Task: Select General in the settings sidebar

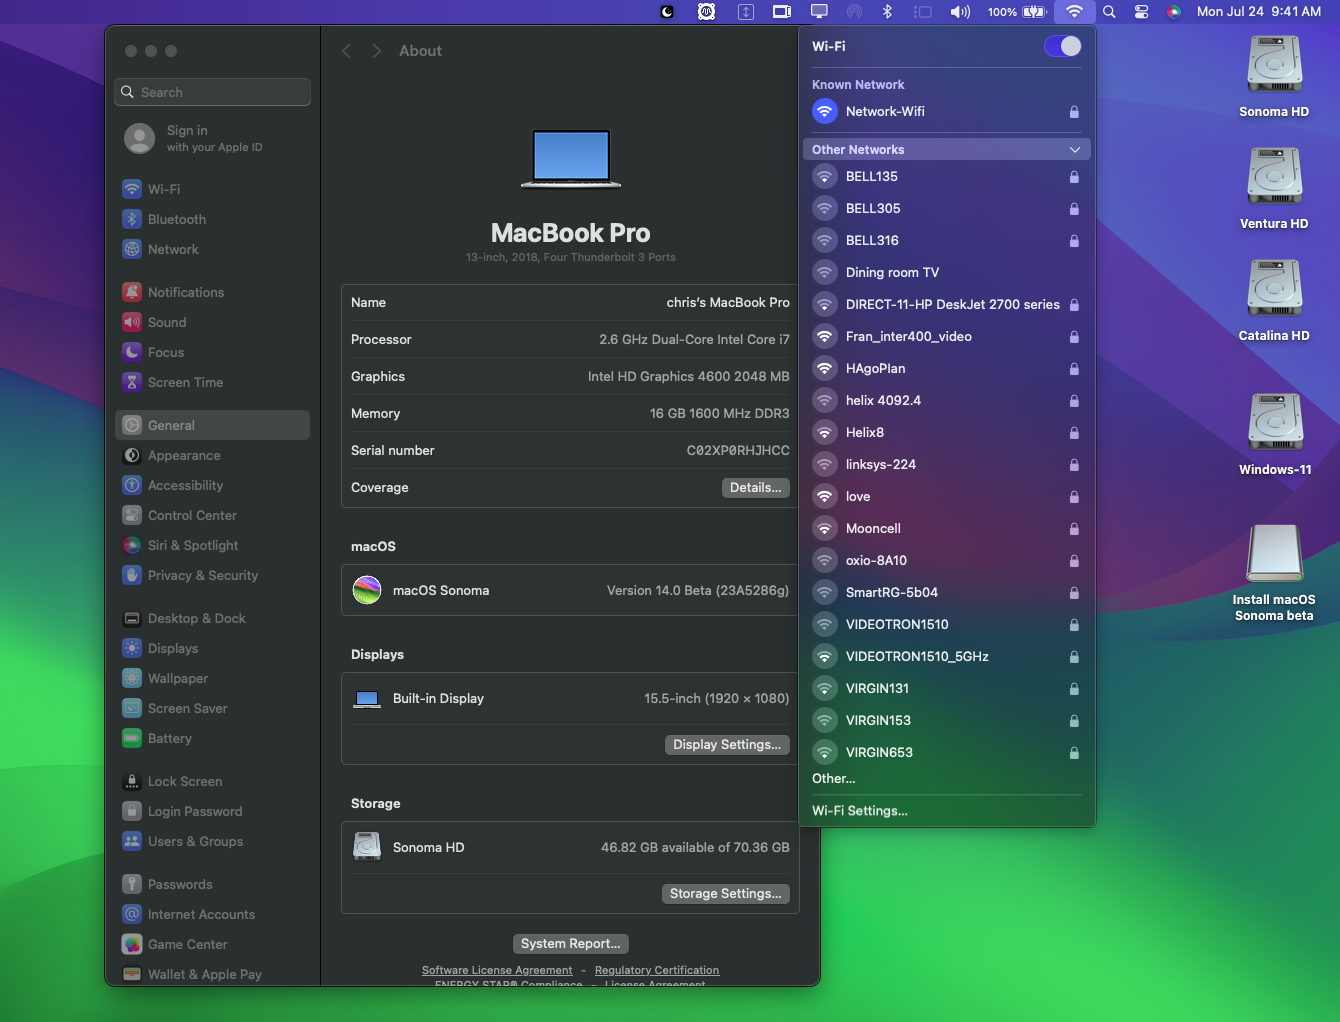Action: (212, 425)
